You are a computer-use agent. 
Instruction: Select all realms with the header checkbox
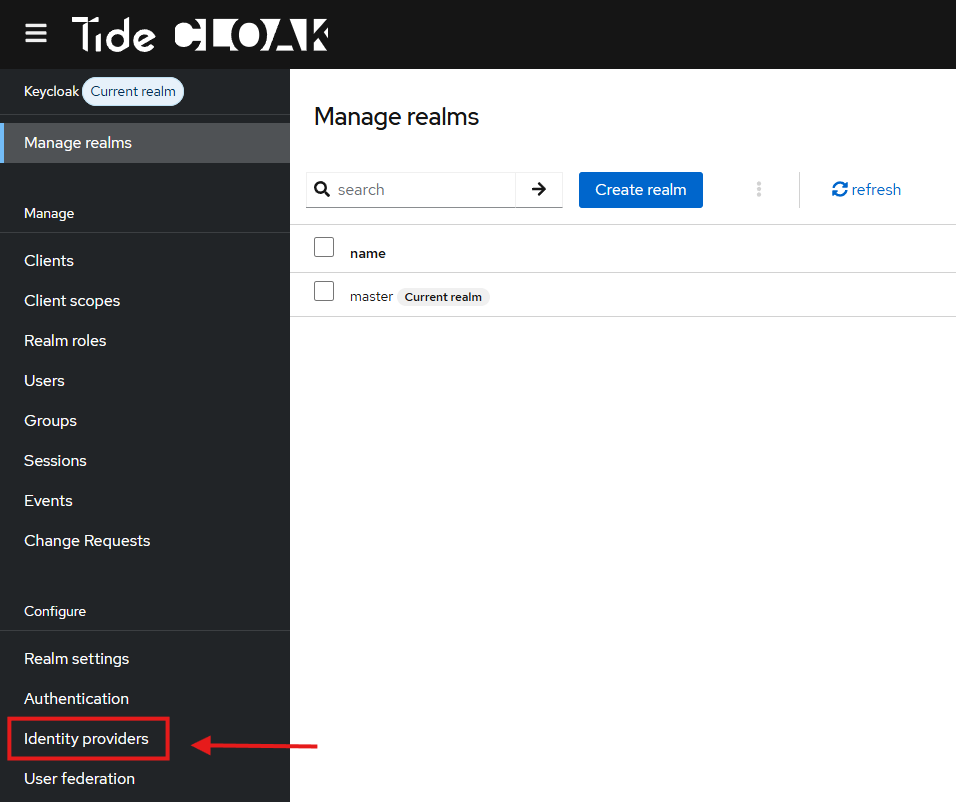pyautogui.click(x=324, y=247)
